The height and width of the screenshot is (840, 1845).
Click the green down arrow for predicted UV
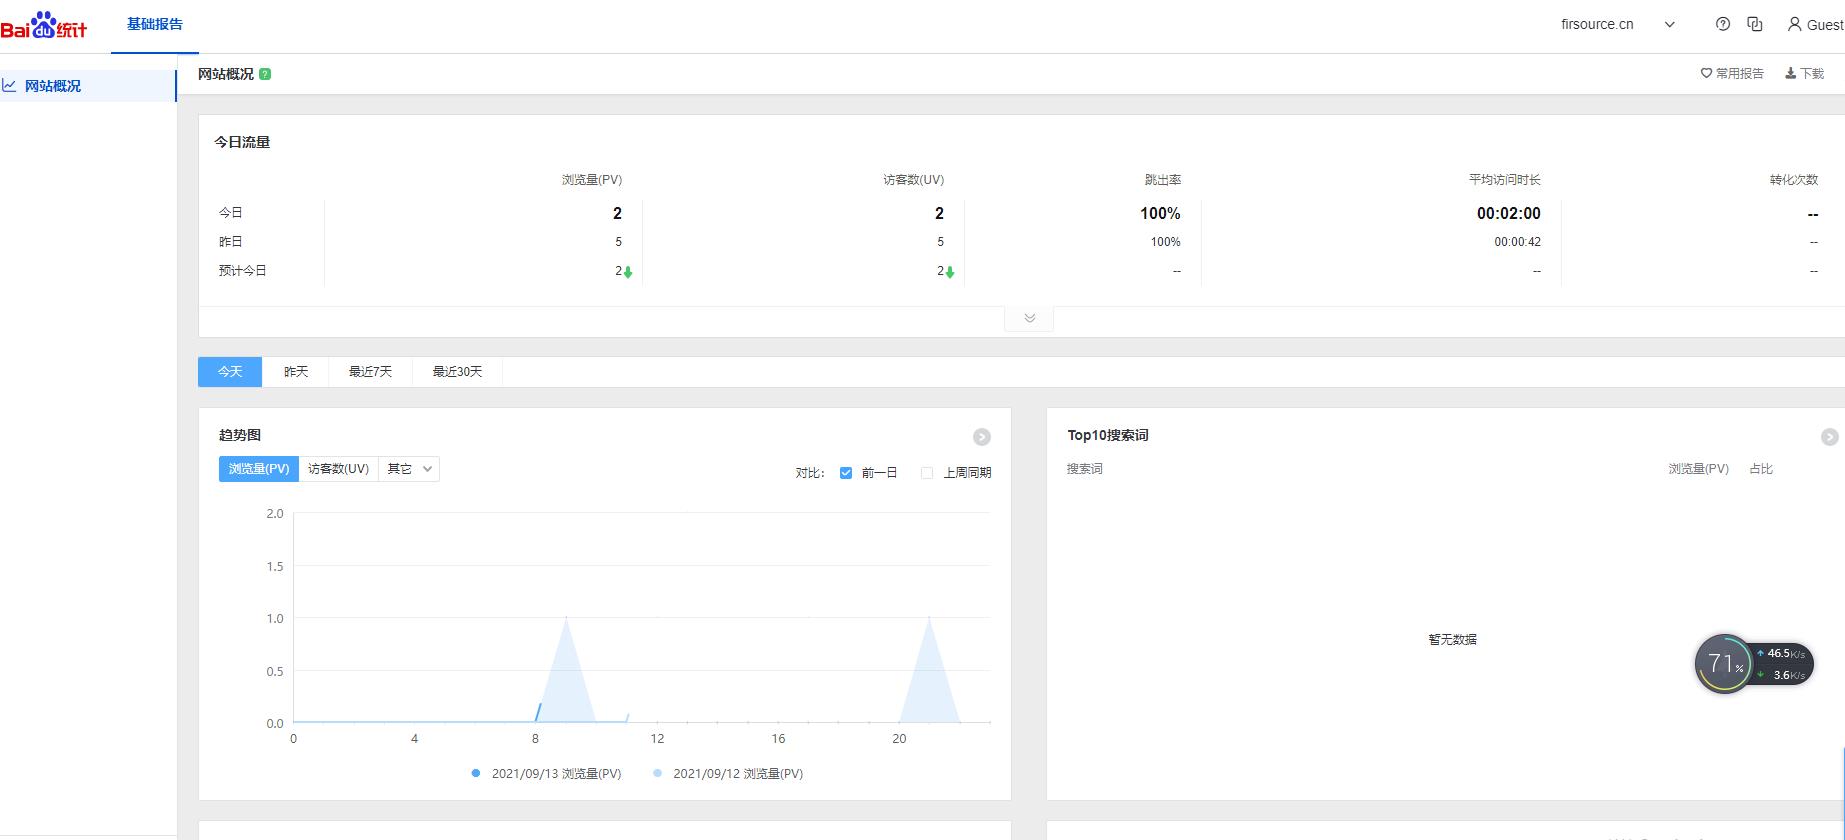[x=950, y=272]
